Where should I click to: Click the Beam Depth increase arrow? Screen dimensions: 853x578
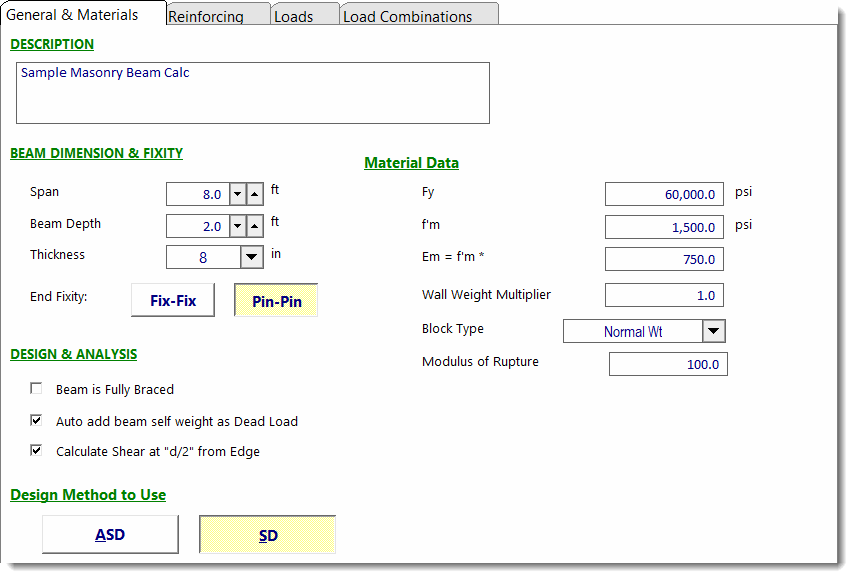click(255, 226)
